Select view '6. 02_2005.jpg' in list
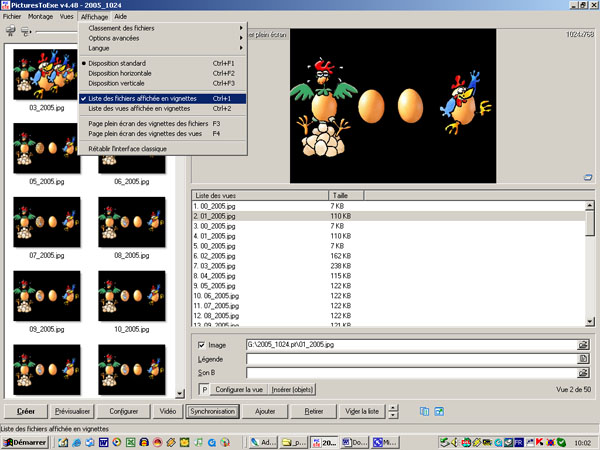The image size is (600, 450). tap(388, 256)
